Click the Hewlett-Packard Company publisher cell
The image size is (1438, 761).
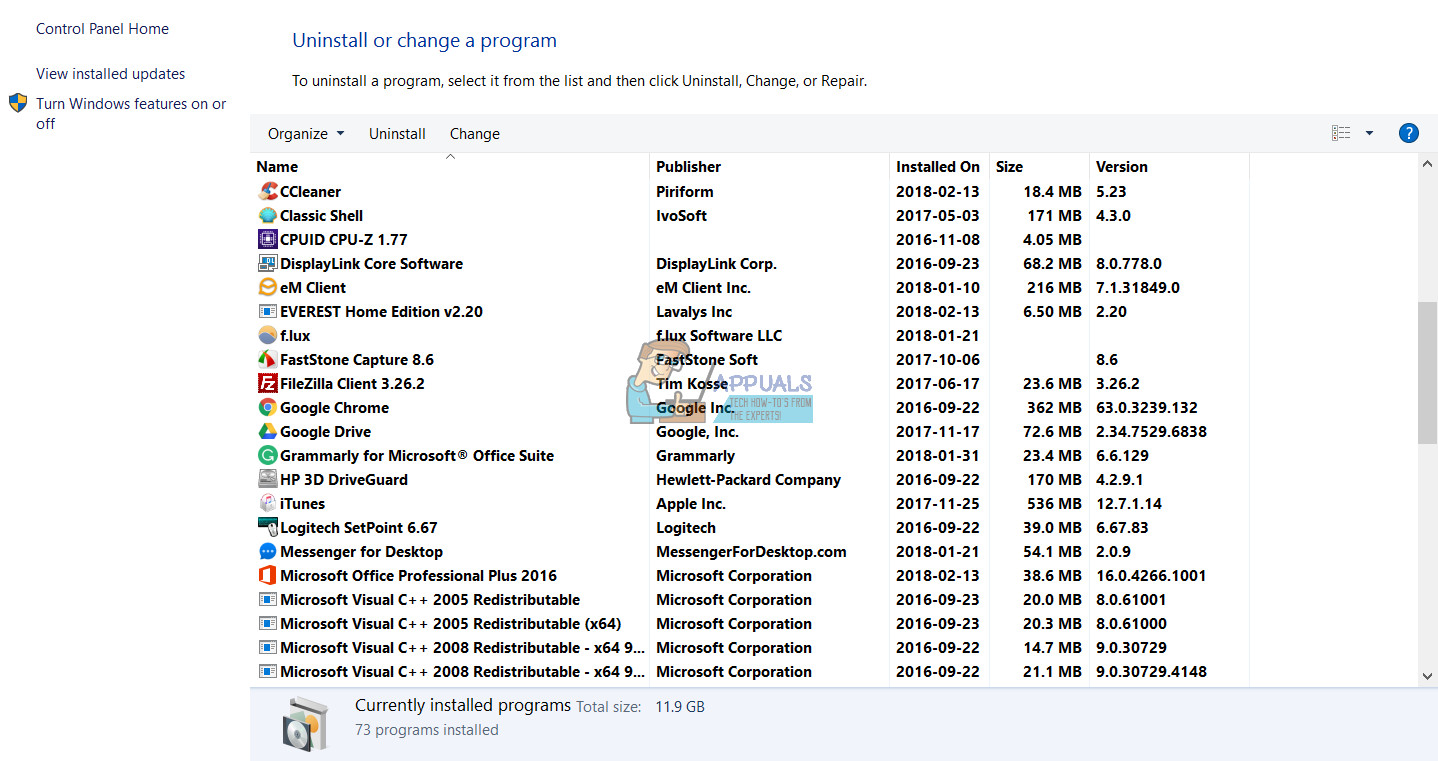(x=749, y=479)
